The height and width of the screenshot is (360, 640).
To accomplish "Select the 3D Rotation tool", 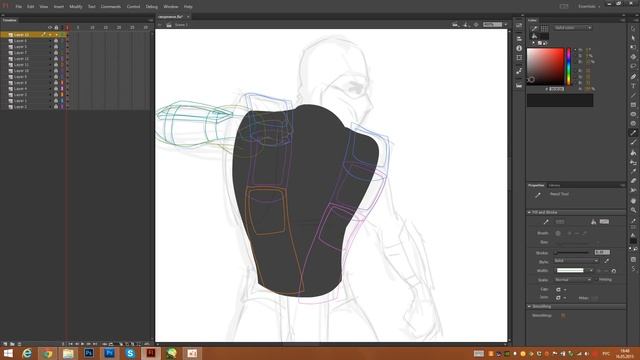I will point(633,57).
